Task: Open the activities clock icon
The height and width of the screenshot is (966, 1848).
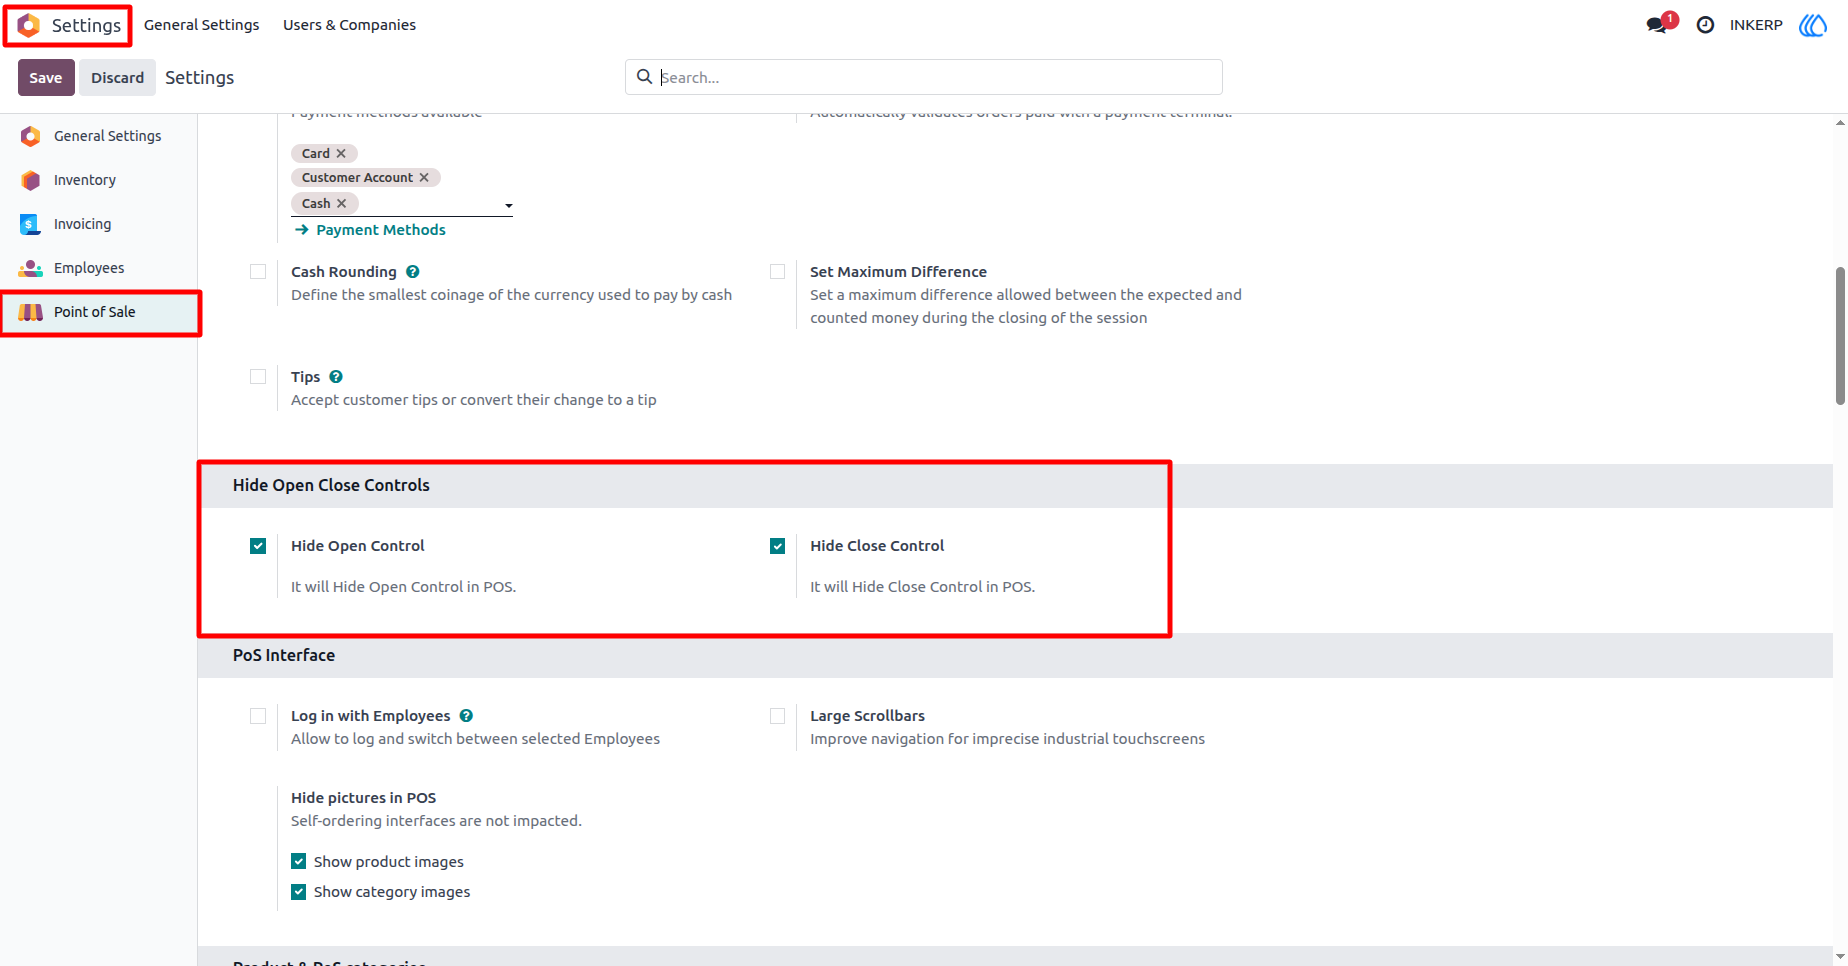Action: [x=1706, y=25]
